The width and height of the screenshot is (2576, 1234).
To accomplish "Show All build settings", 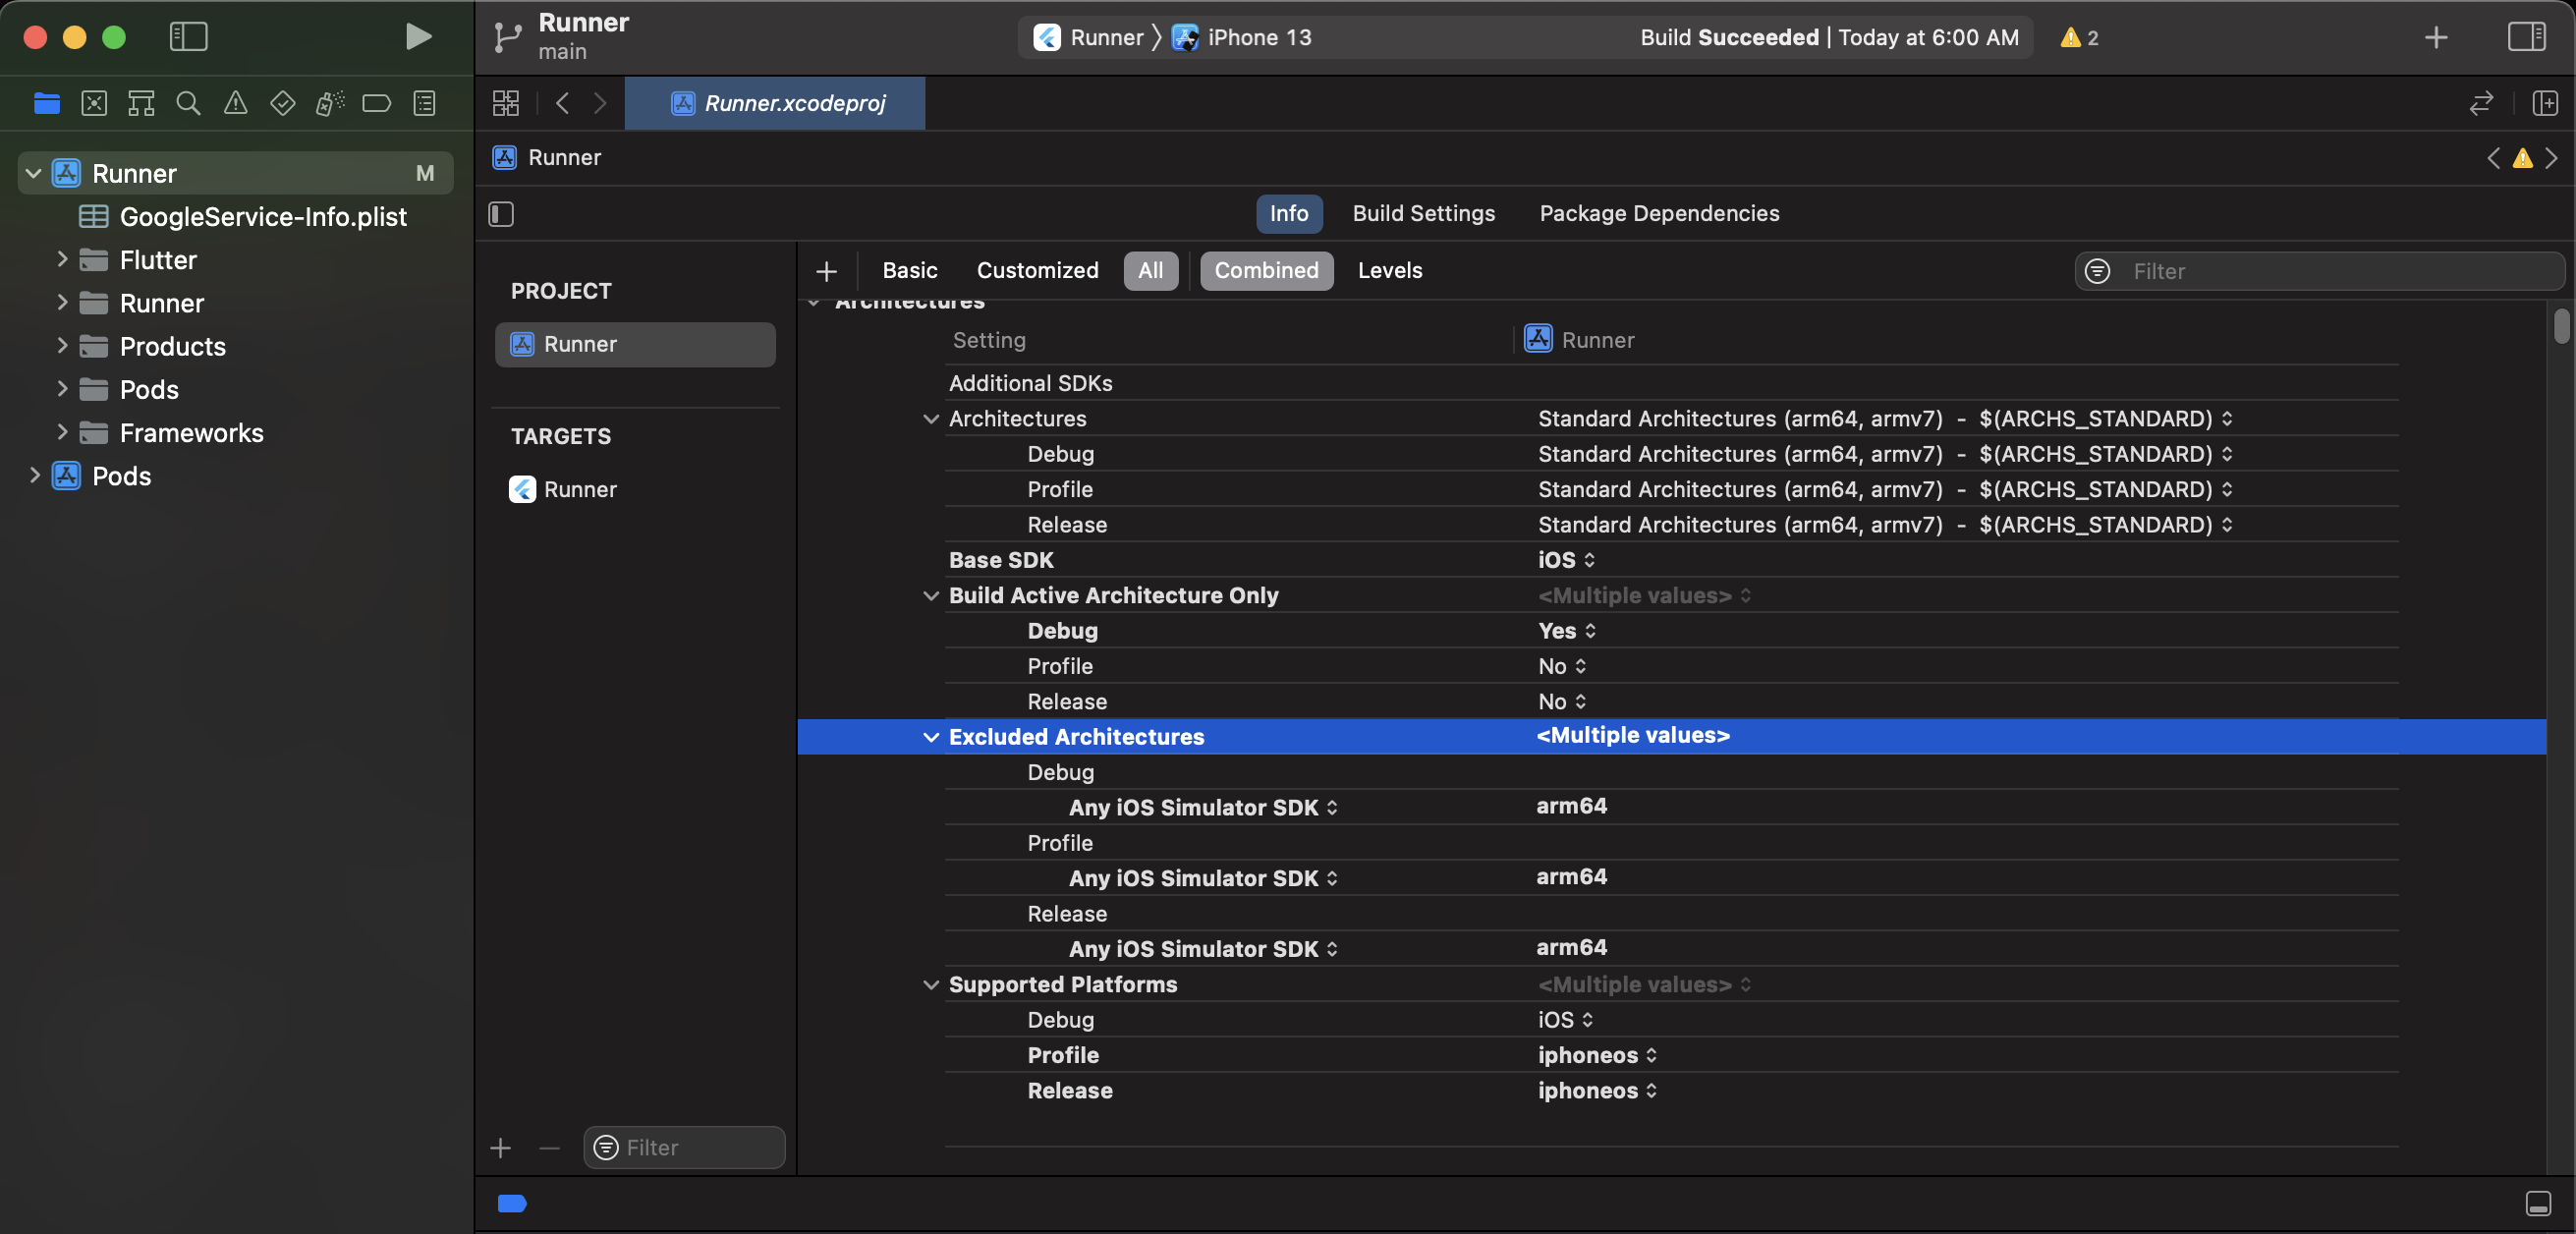I will tap(1150, 271).
